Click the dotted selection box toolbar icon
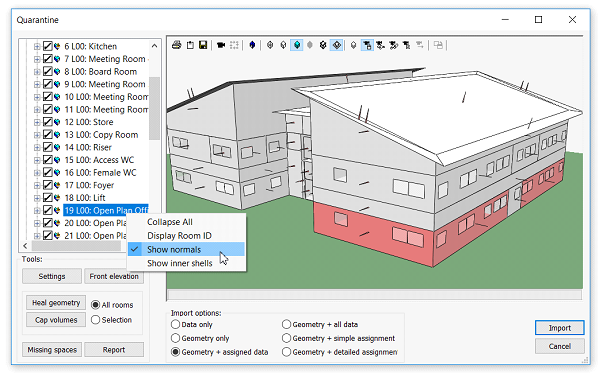 (x=234, y=45)
